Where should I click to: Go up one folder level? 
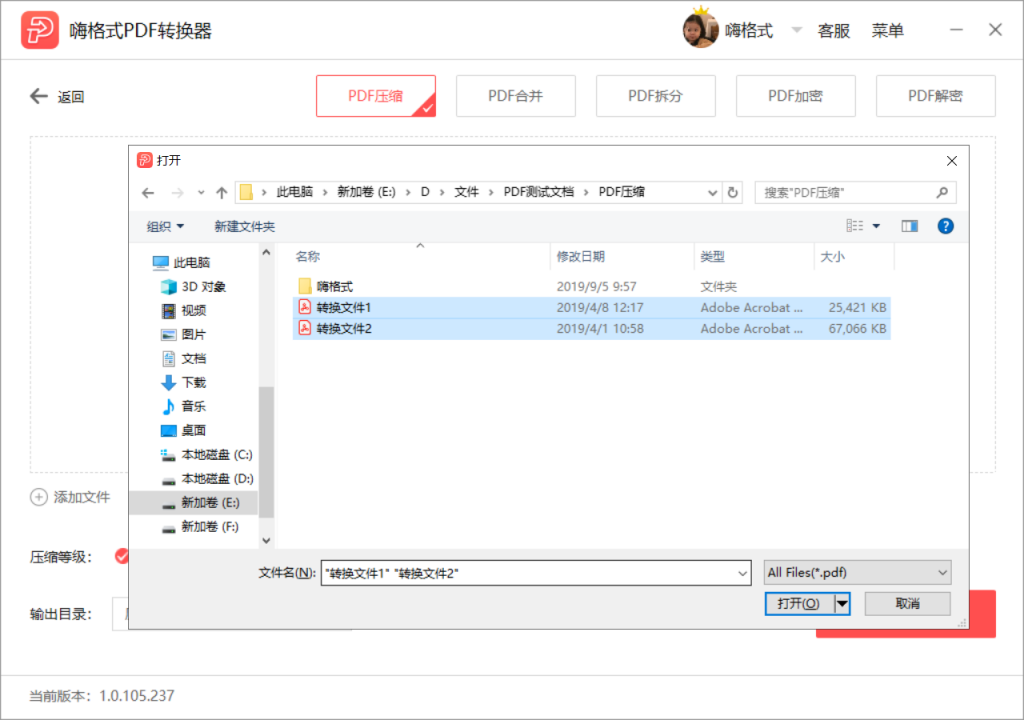221,193
